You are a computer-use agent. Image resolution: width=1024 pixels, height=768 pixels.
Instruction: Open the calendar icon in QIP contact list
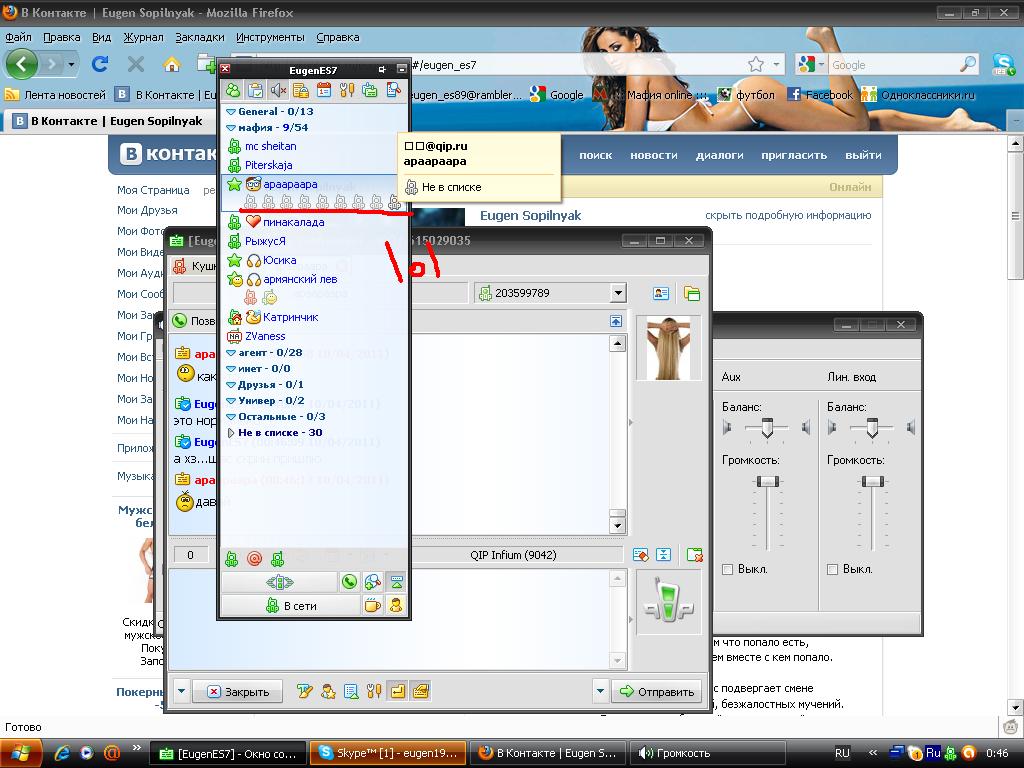tap(324, 90)
